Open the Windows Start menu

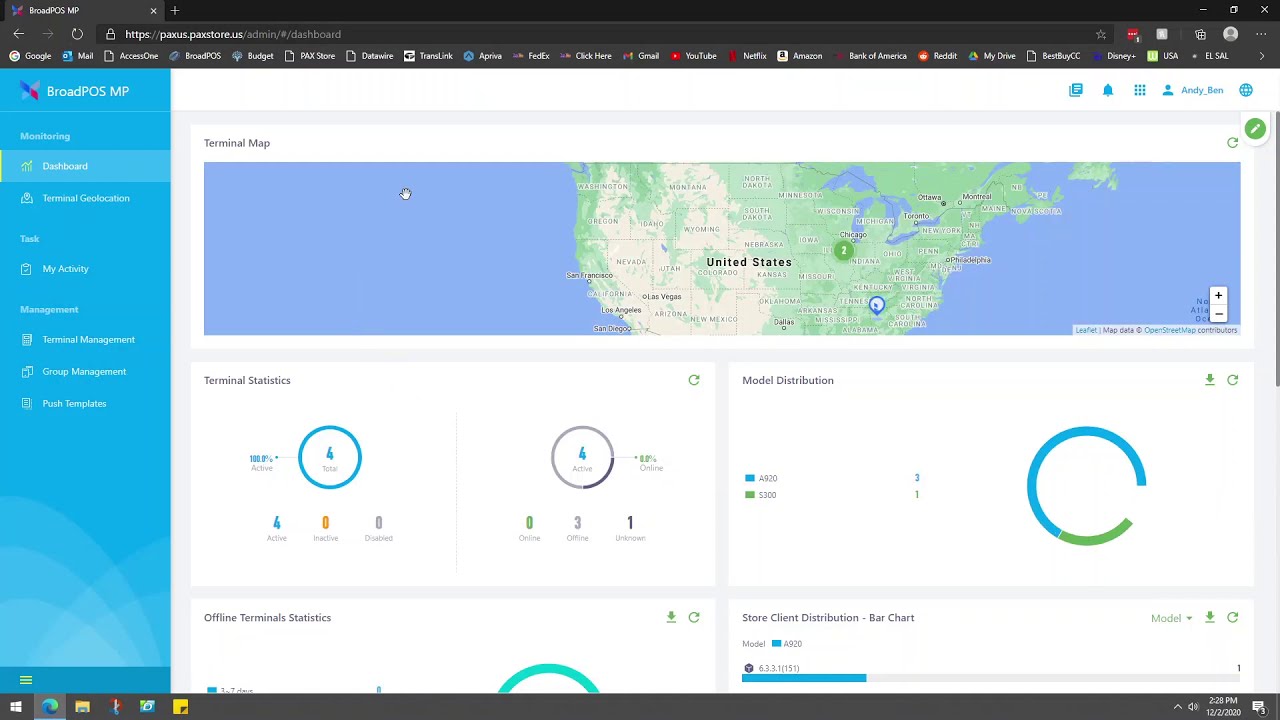16,707
